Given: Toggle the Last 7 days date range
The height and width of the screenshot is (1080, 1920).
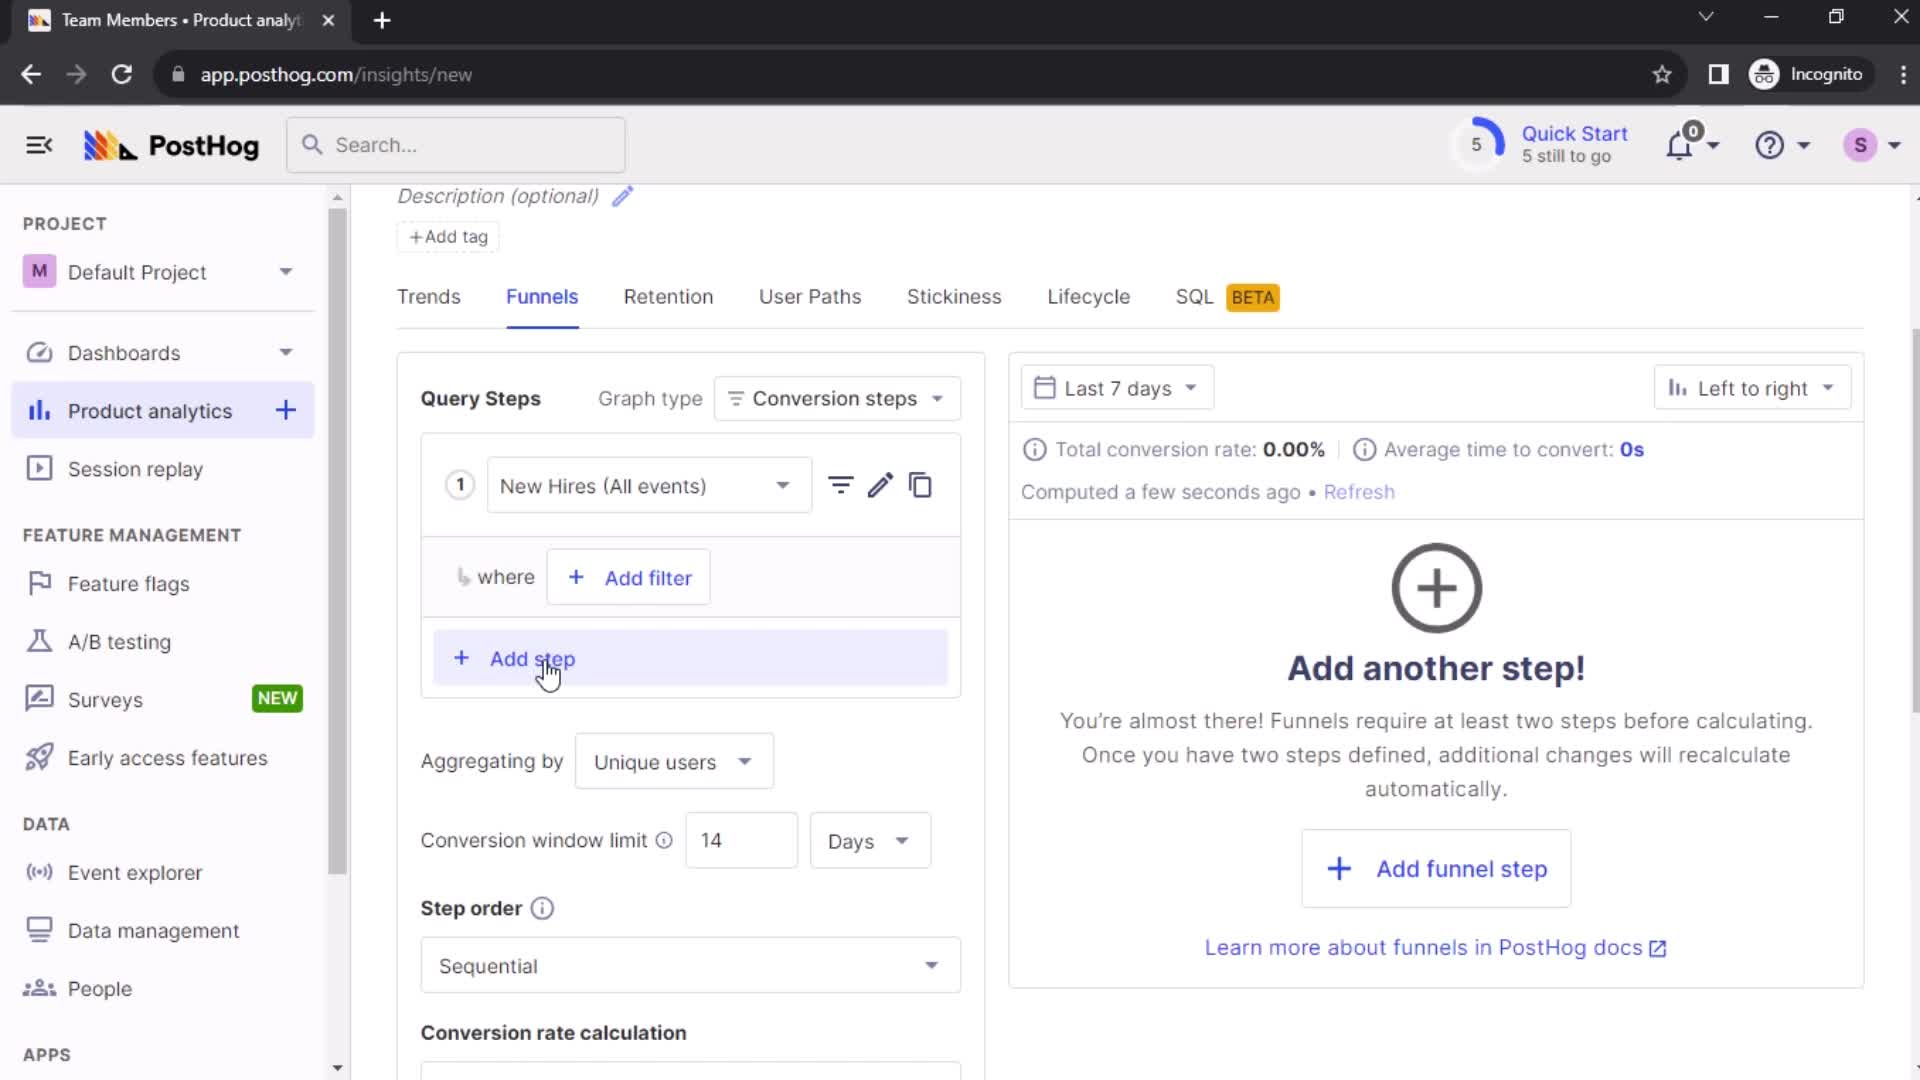Looking at the screenshot, I should point(1116,388).
